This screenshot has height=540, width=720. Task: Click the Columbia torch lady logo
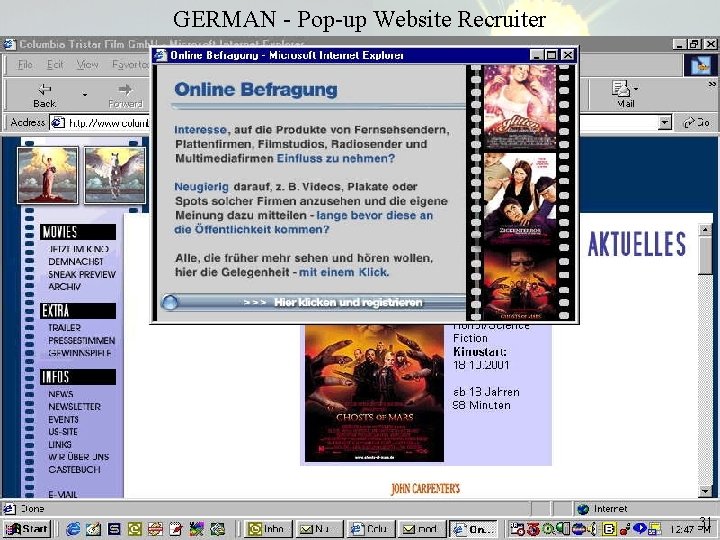(48, 175)
